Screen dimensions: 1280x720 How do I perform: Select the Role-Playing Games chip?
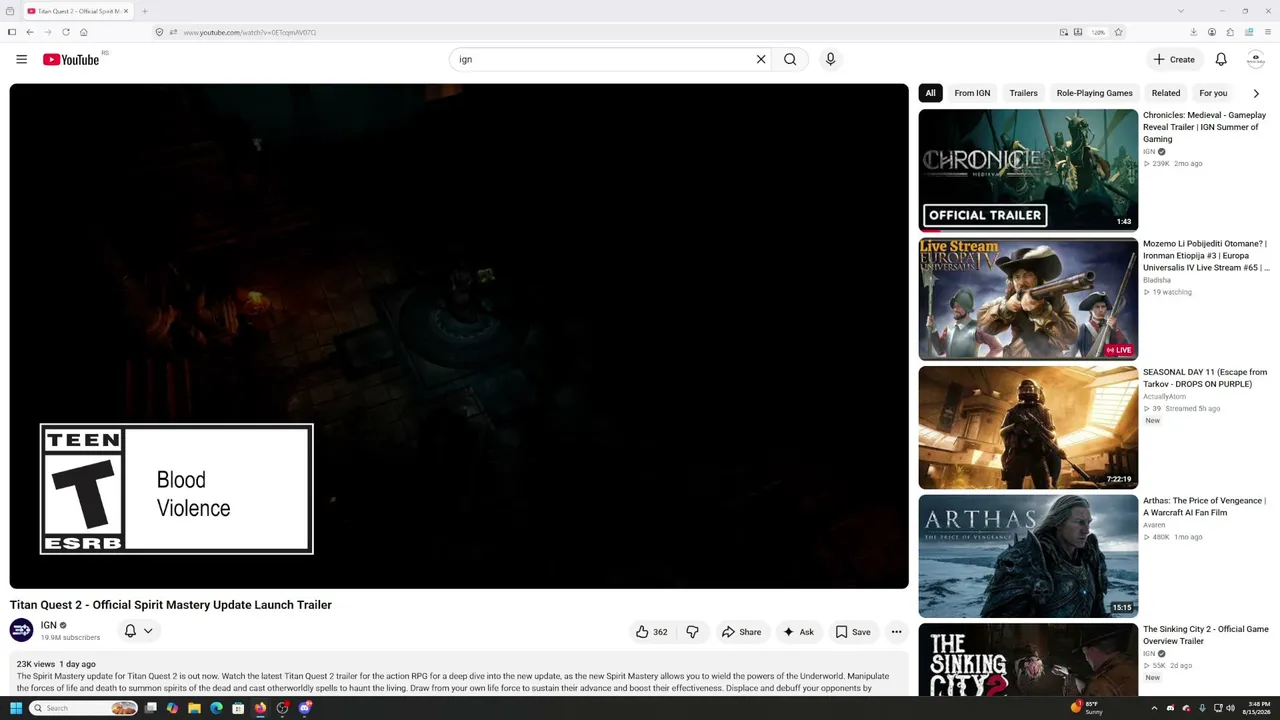coord(1094,93)
